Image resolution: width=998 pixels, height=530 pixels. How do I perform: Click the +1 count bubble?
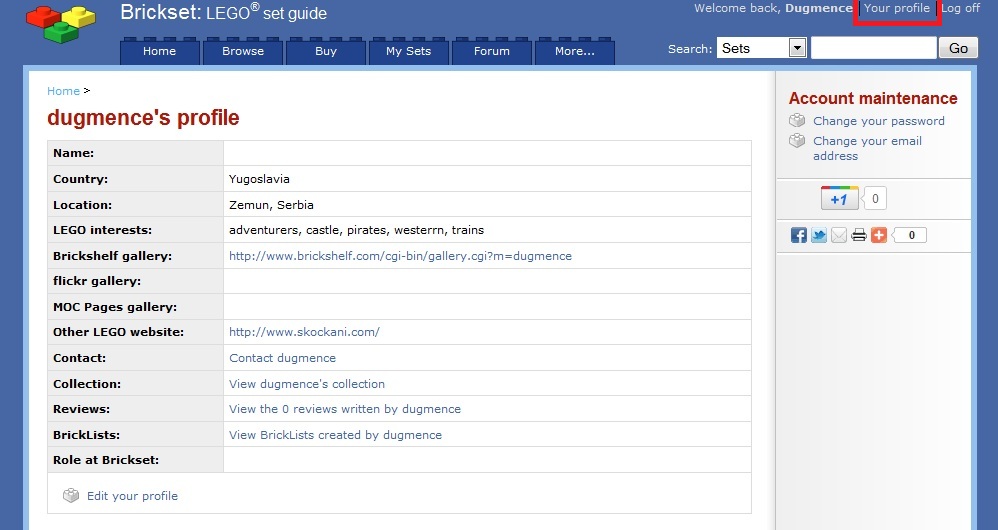pos(874,199)
